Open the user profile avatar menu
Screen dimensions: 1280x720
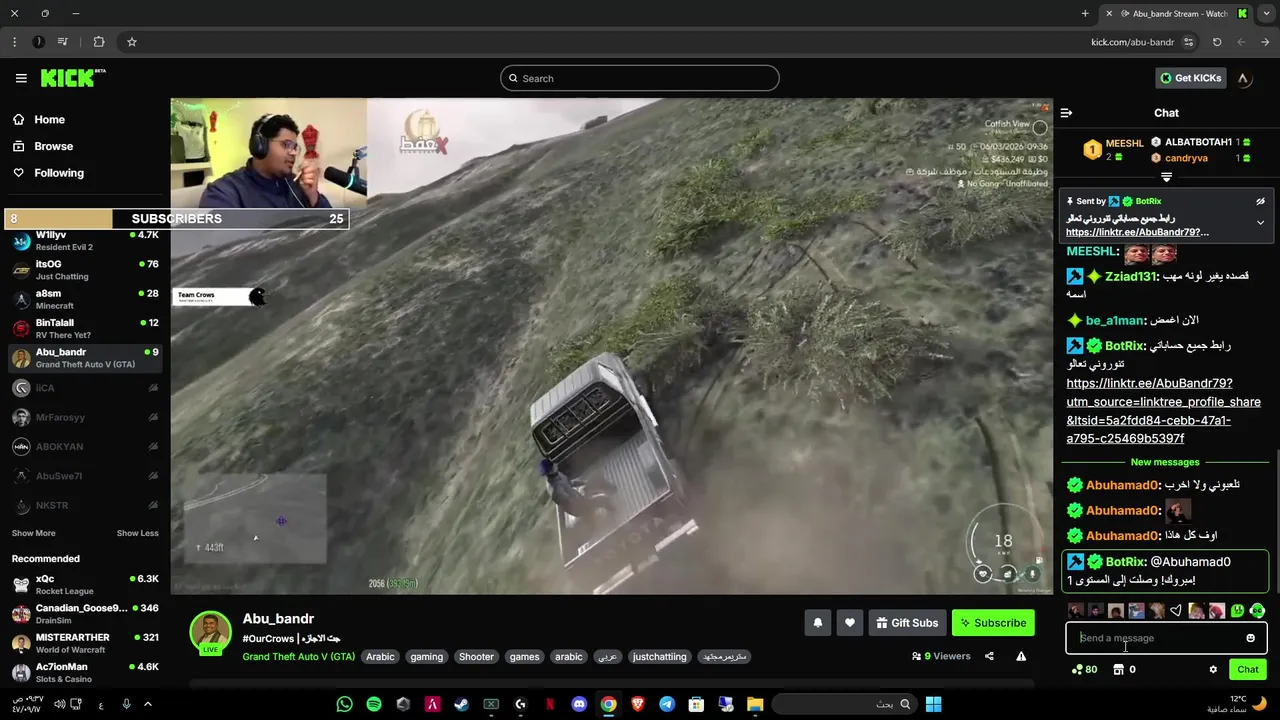tap(1243, 78)
